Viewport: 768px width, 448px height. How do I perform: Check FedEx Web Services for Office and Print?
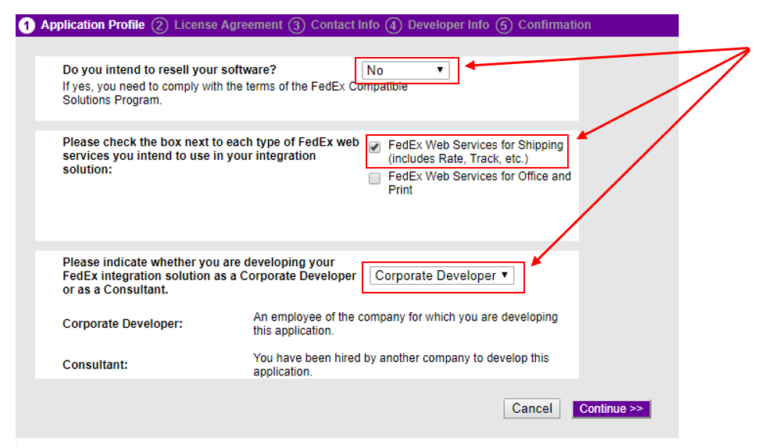click(375, 178)
